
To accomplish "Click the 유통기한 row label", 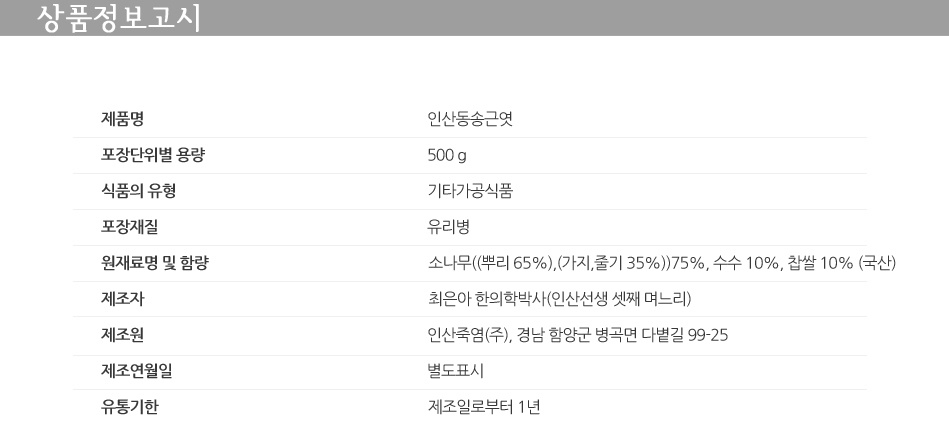I will coord(130,407).
